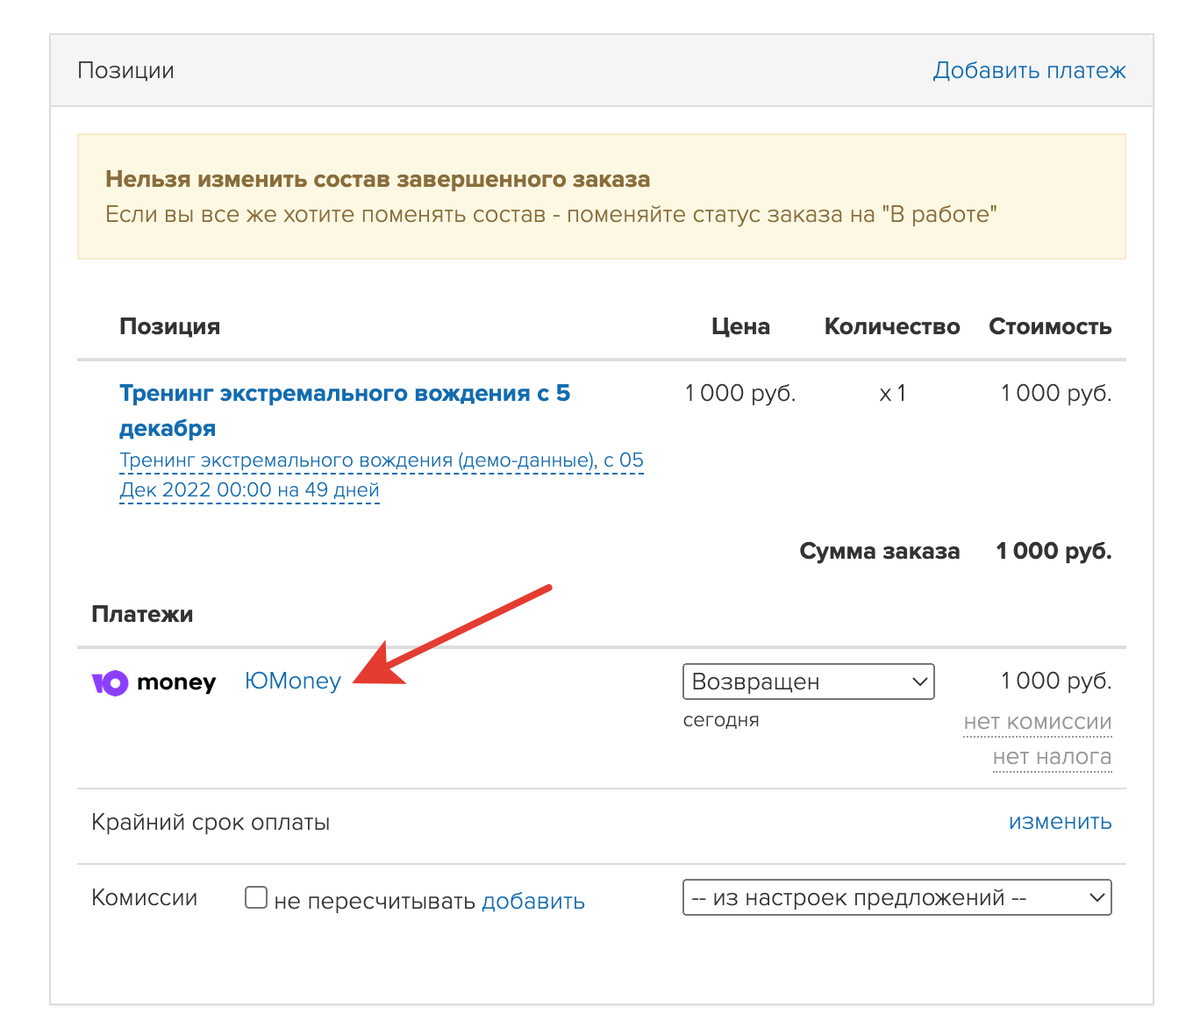This screenshot has height=1028, width=1200.
Task: Select the warning title 'Нельзя изменить состав завершенного заказа'
Action: point(378,180)
